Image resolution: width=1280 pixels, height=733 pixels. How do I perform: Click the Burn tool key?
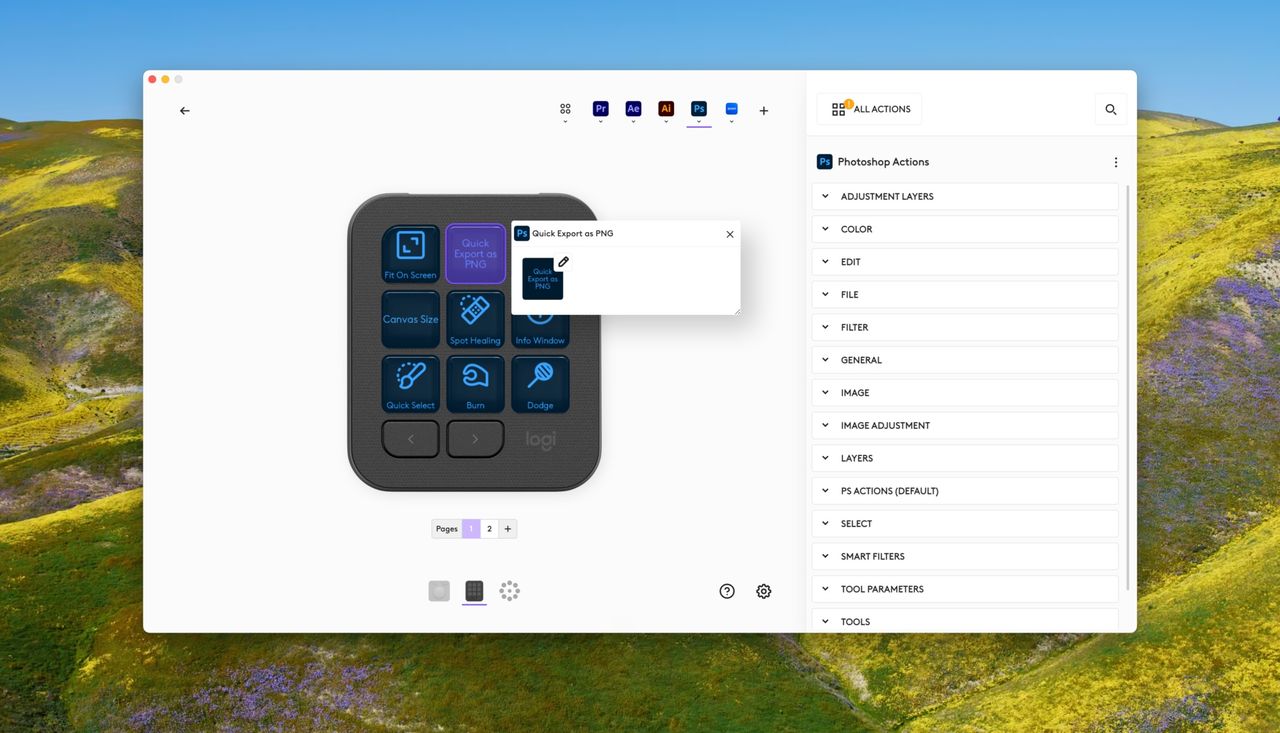(475, 384)
